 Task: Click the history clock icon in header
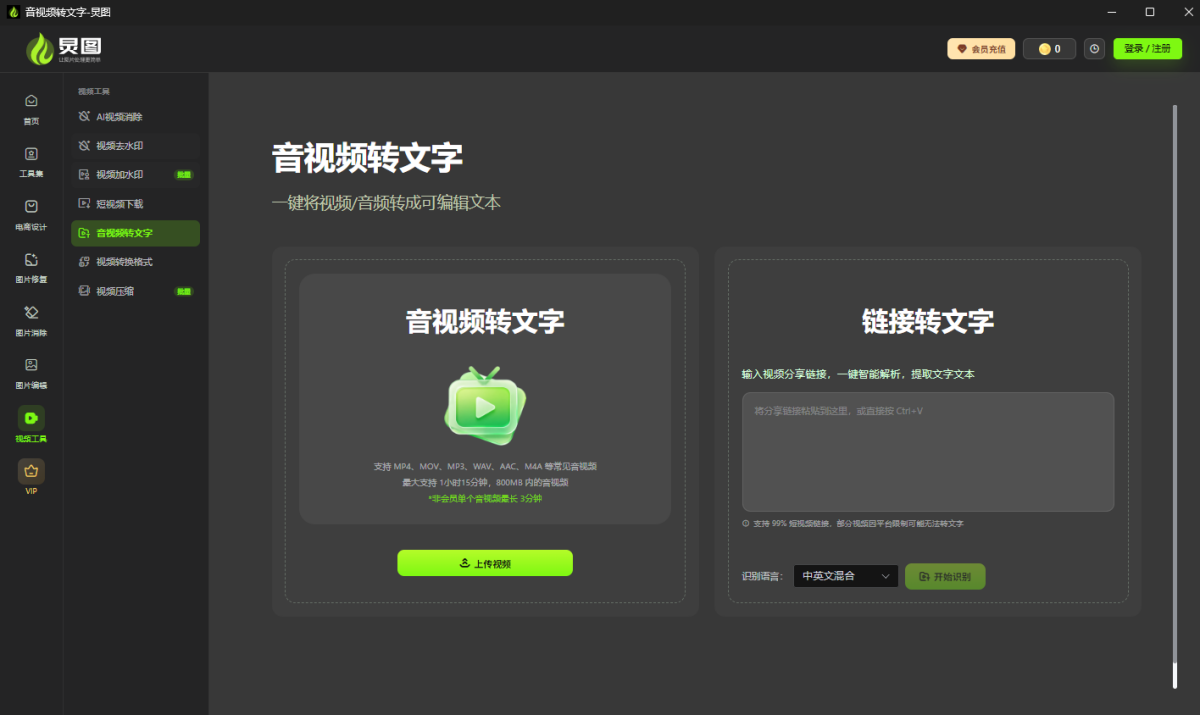click(x=1094, y=49)
